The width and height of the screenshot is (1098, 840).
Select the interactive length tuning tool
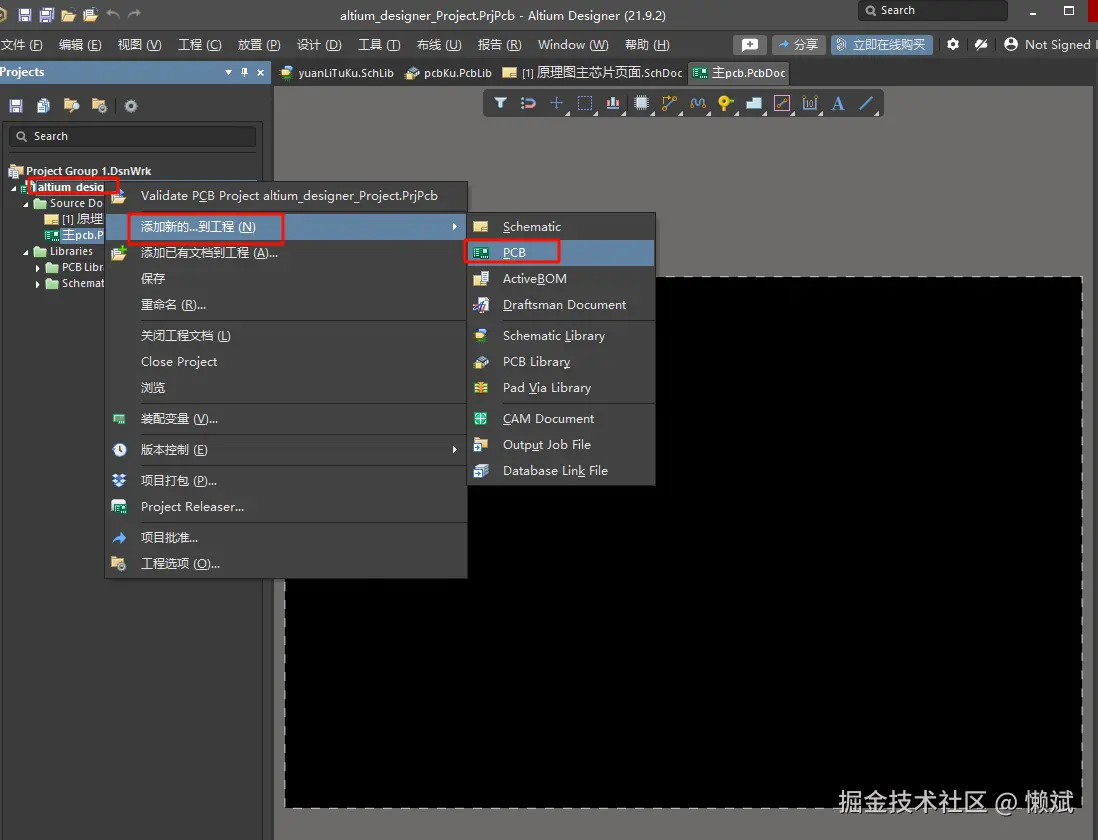[697, 103]
